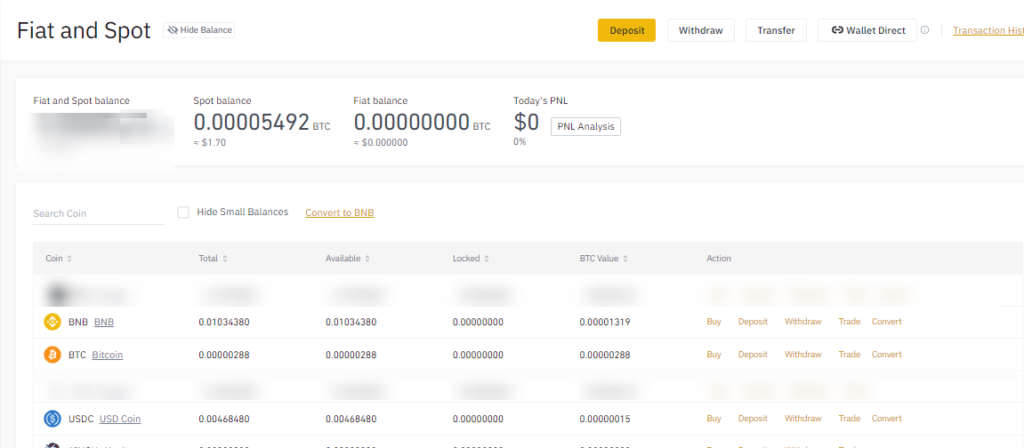Click the BNB coin icon
This screenshot has width=1024, height=448.
52,322
